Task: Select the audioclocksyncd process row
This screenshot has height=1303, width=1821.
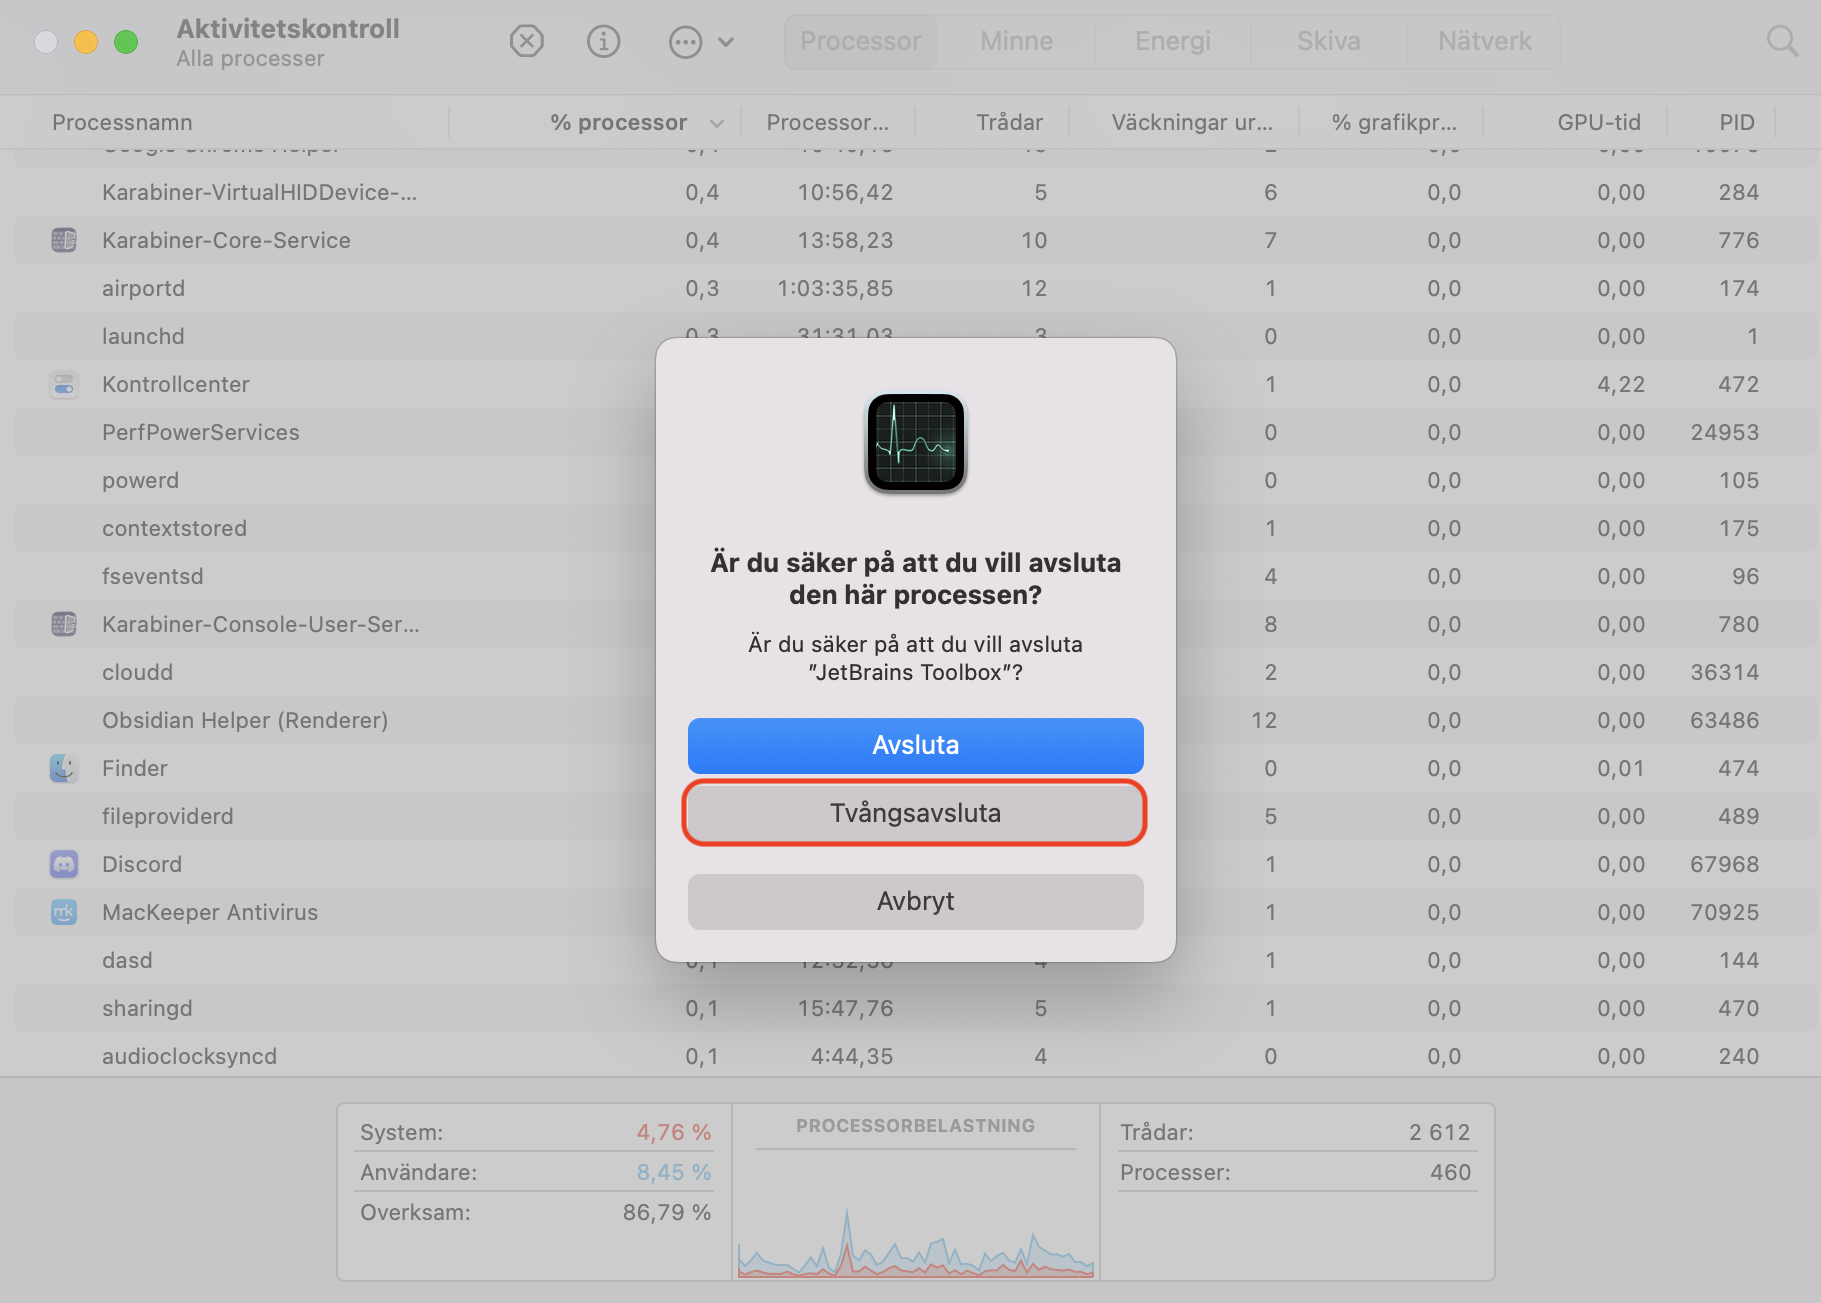Action: click(915, 1056)
